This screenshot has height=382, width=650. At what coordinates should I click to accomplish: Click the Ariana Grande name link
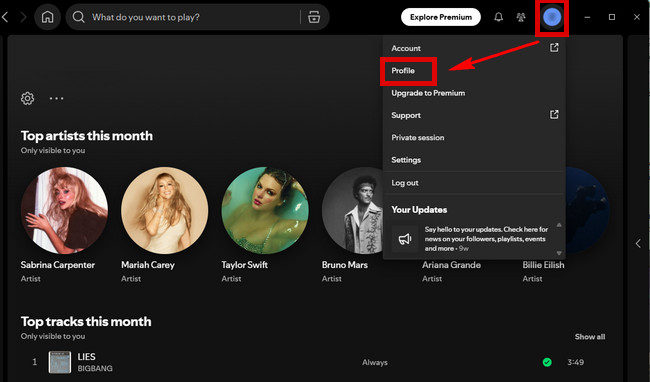(x=451, y=265)
